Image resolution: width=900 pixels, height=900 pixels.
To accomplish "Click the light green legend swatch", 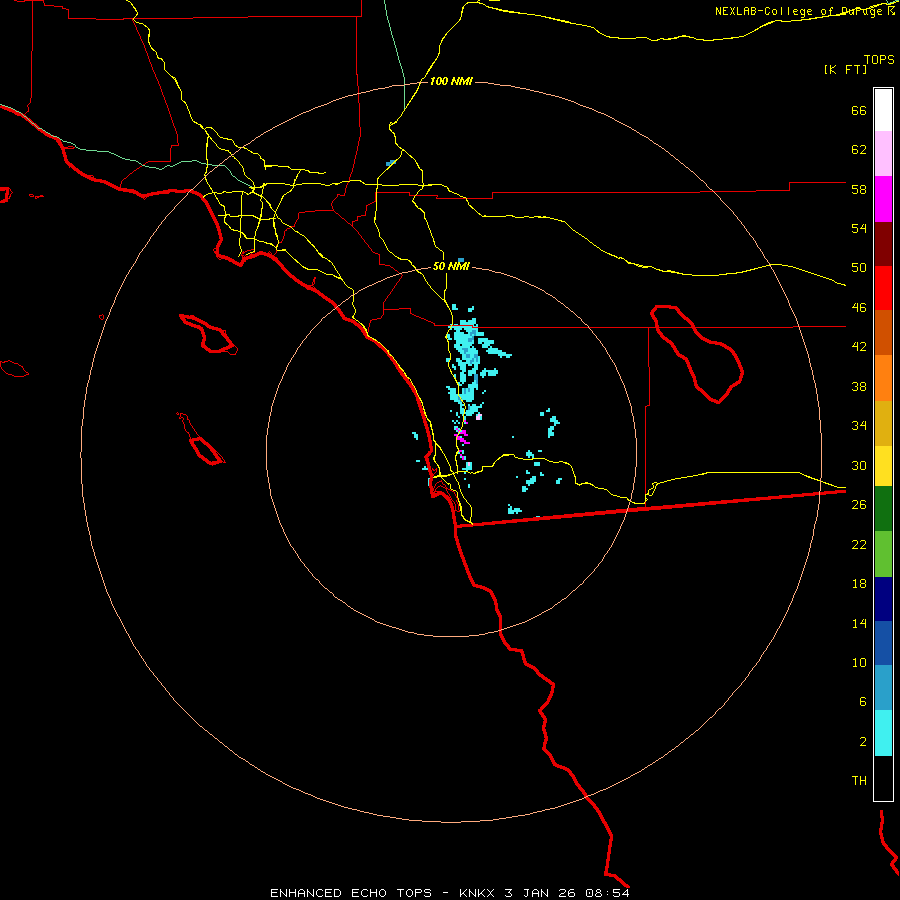I will coord(883,554).
